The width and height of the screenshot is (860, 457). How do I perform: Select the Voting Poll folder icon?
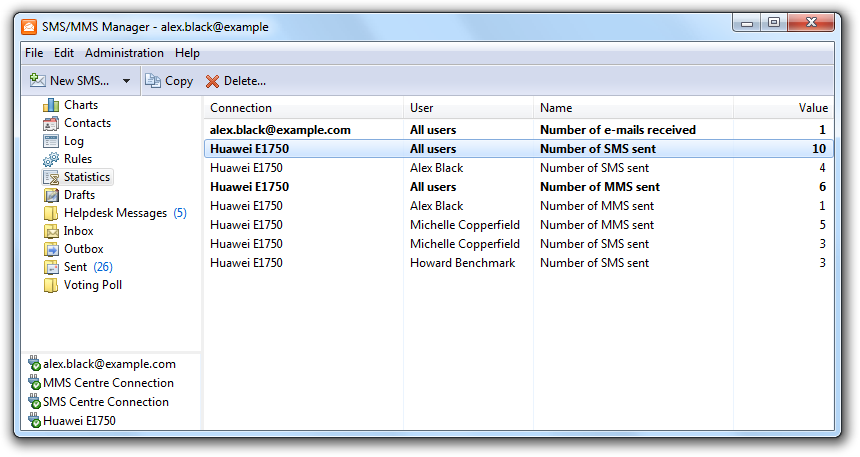51,285
